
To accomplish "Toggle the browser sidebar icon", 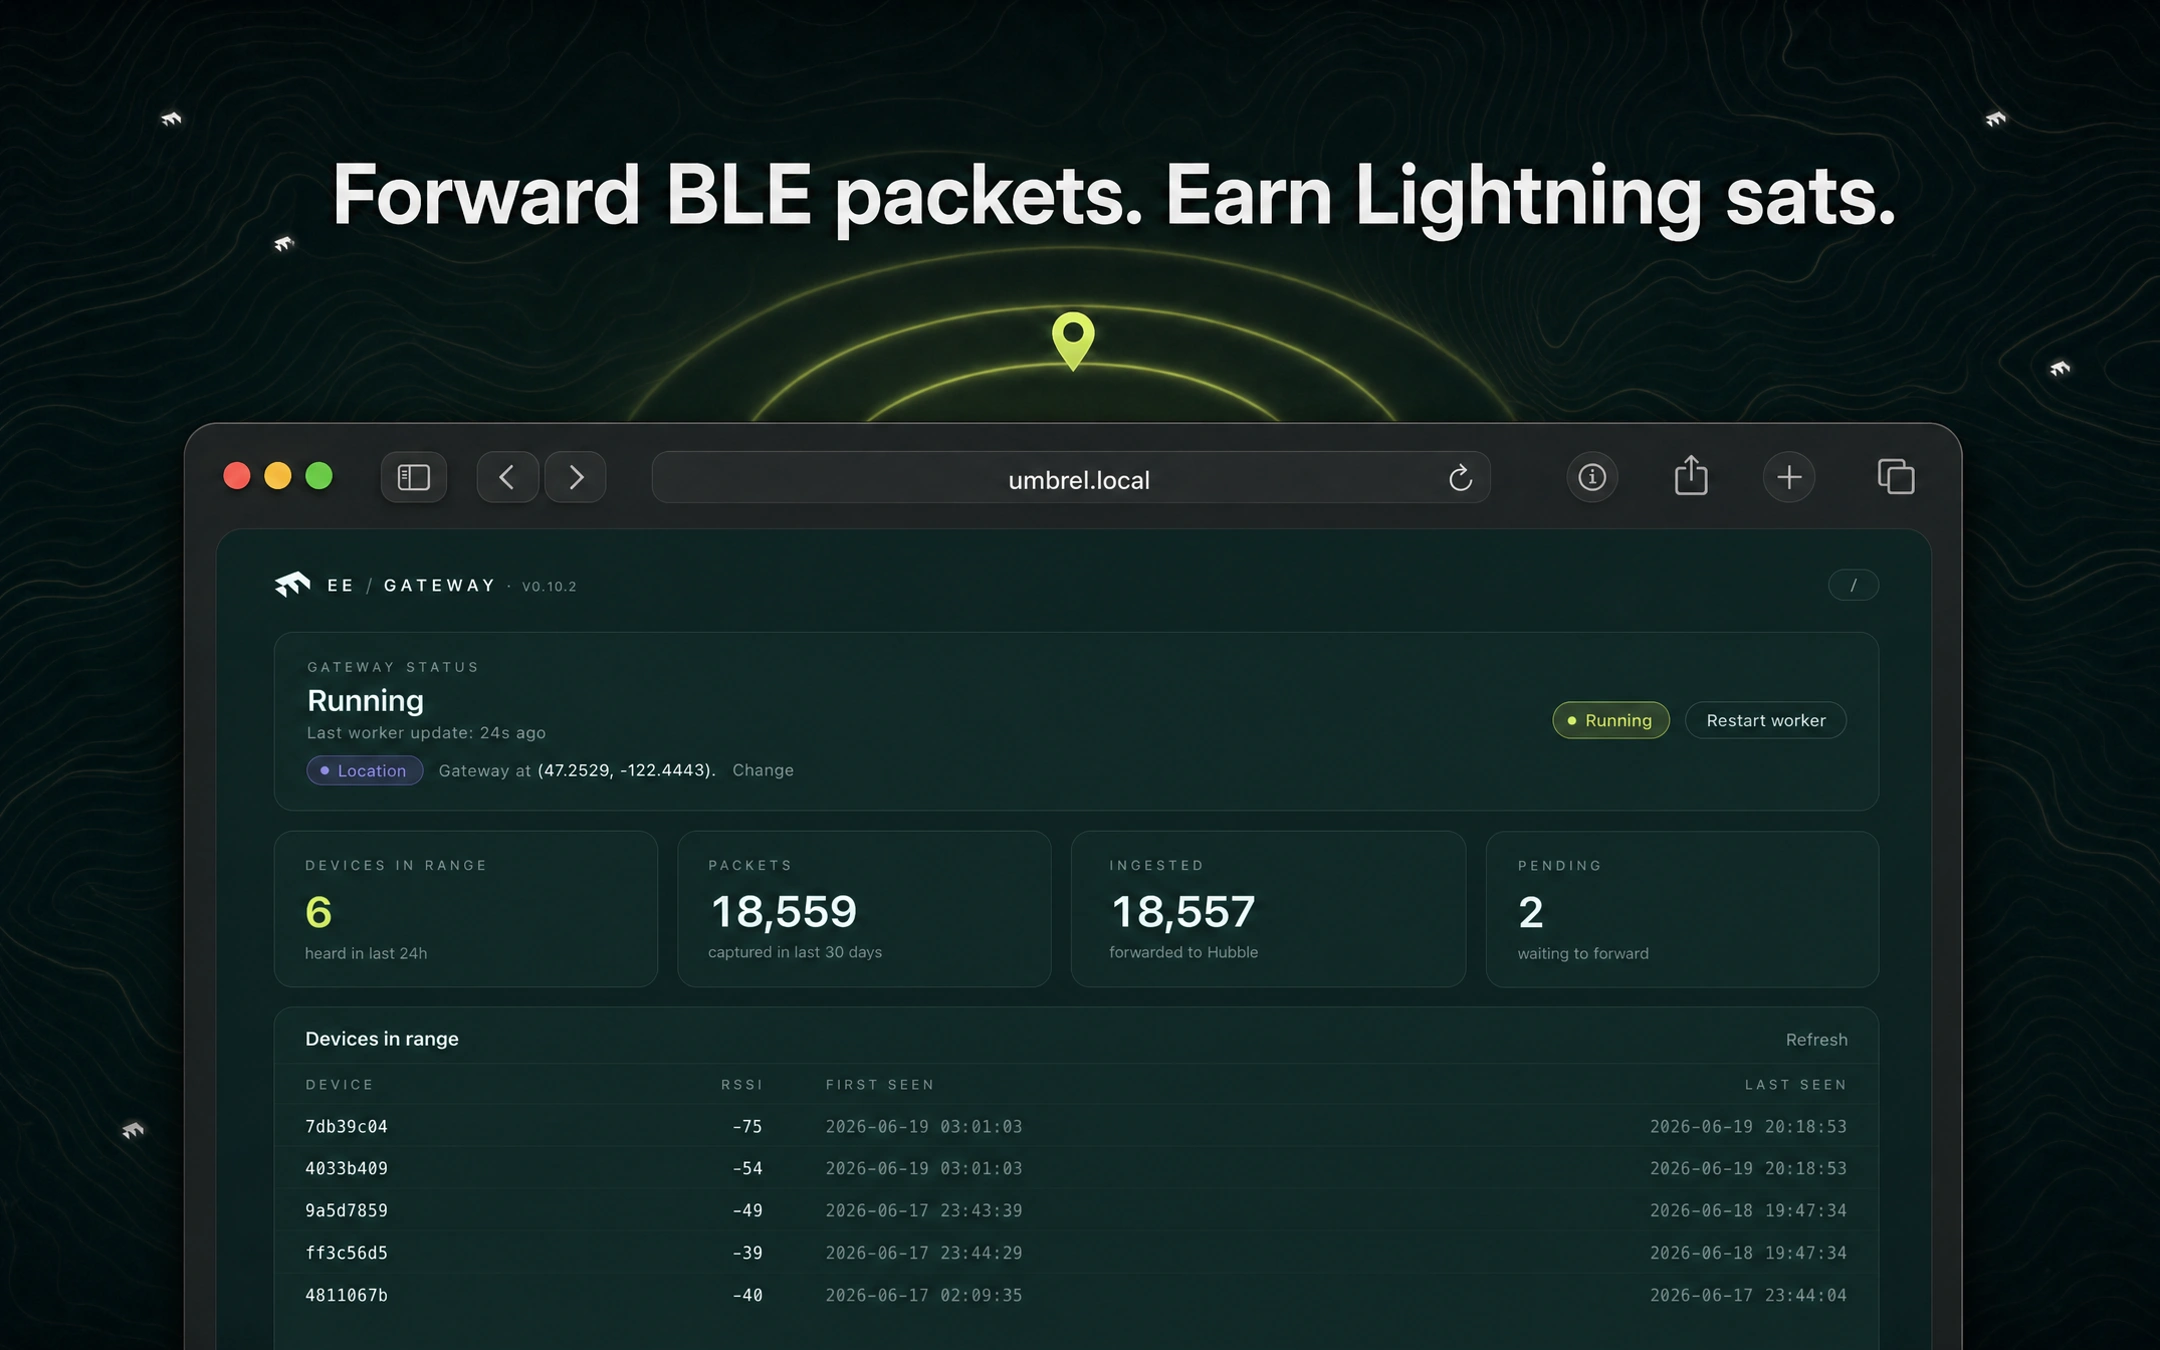I will (x=413, y=477).
